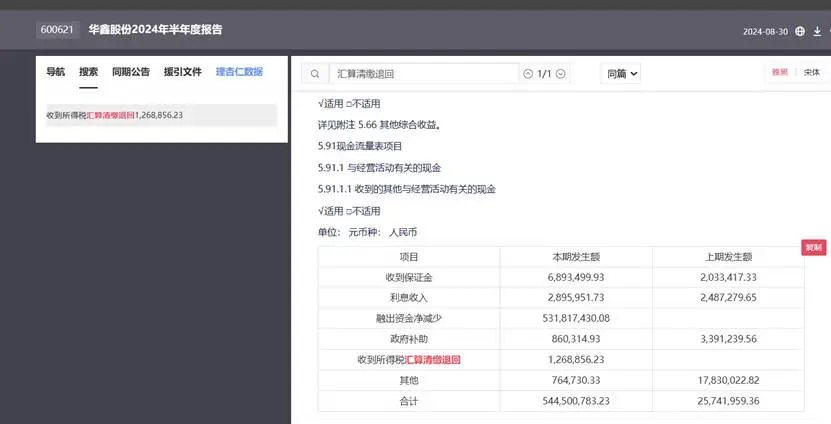Open search result 收到所得税汇算清缴退回1,268,856.23
Image resolution: width=831 pixels, height=424 pixels.
(162, 115)
